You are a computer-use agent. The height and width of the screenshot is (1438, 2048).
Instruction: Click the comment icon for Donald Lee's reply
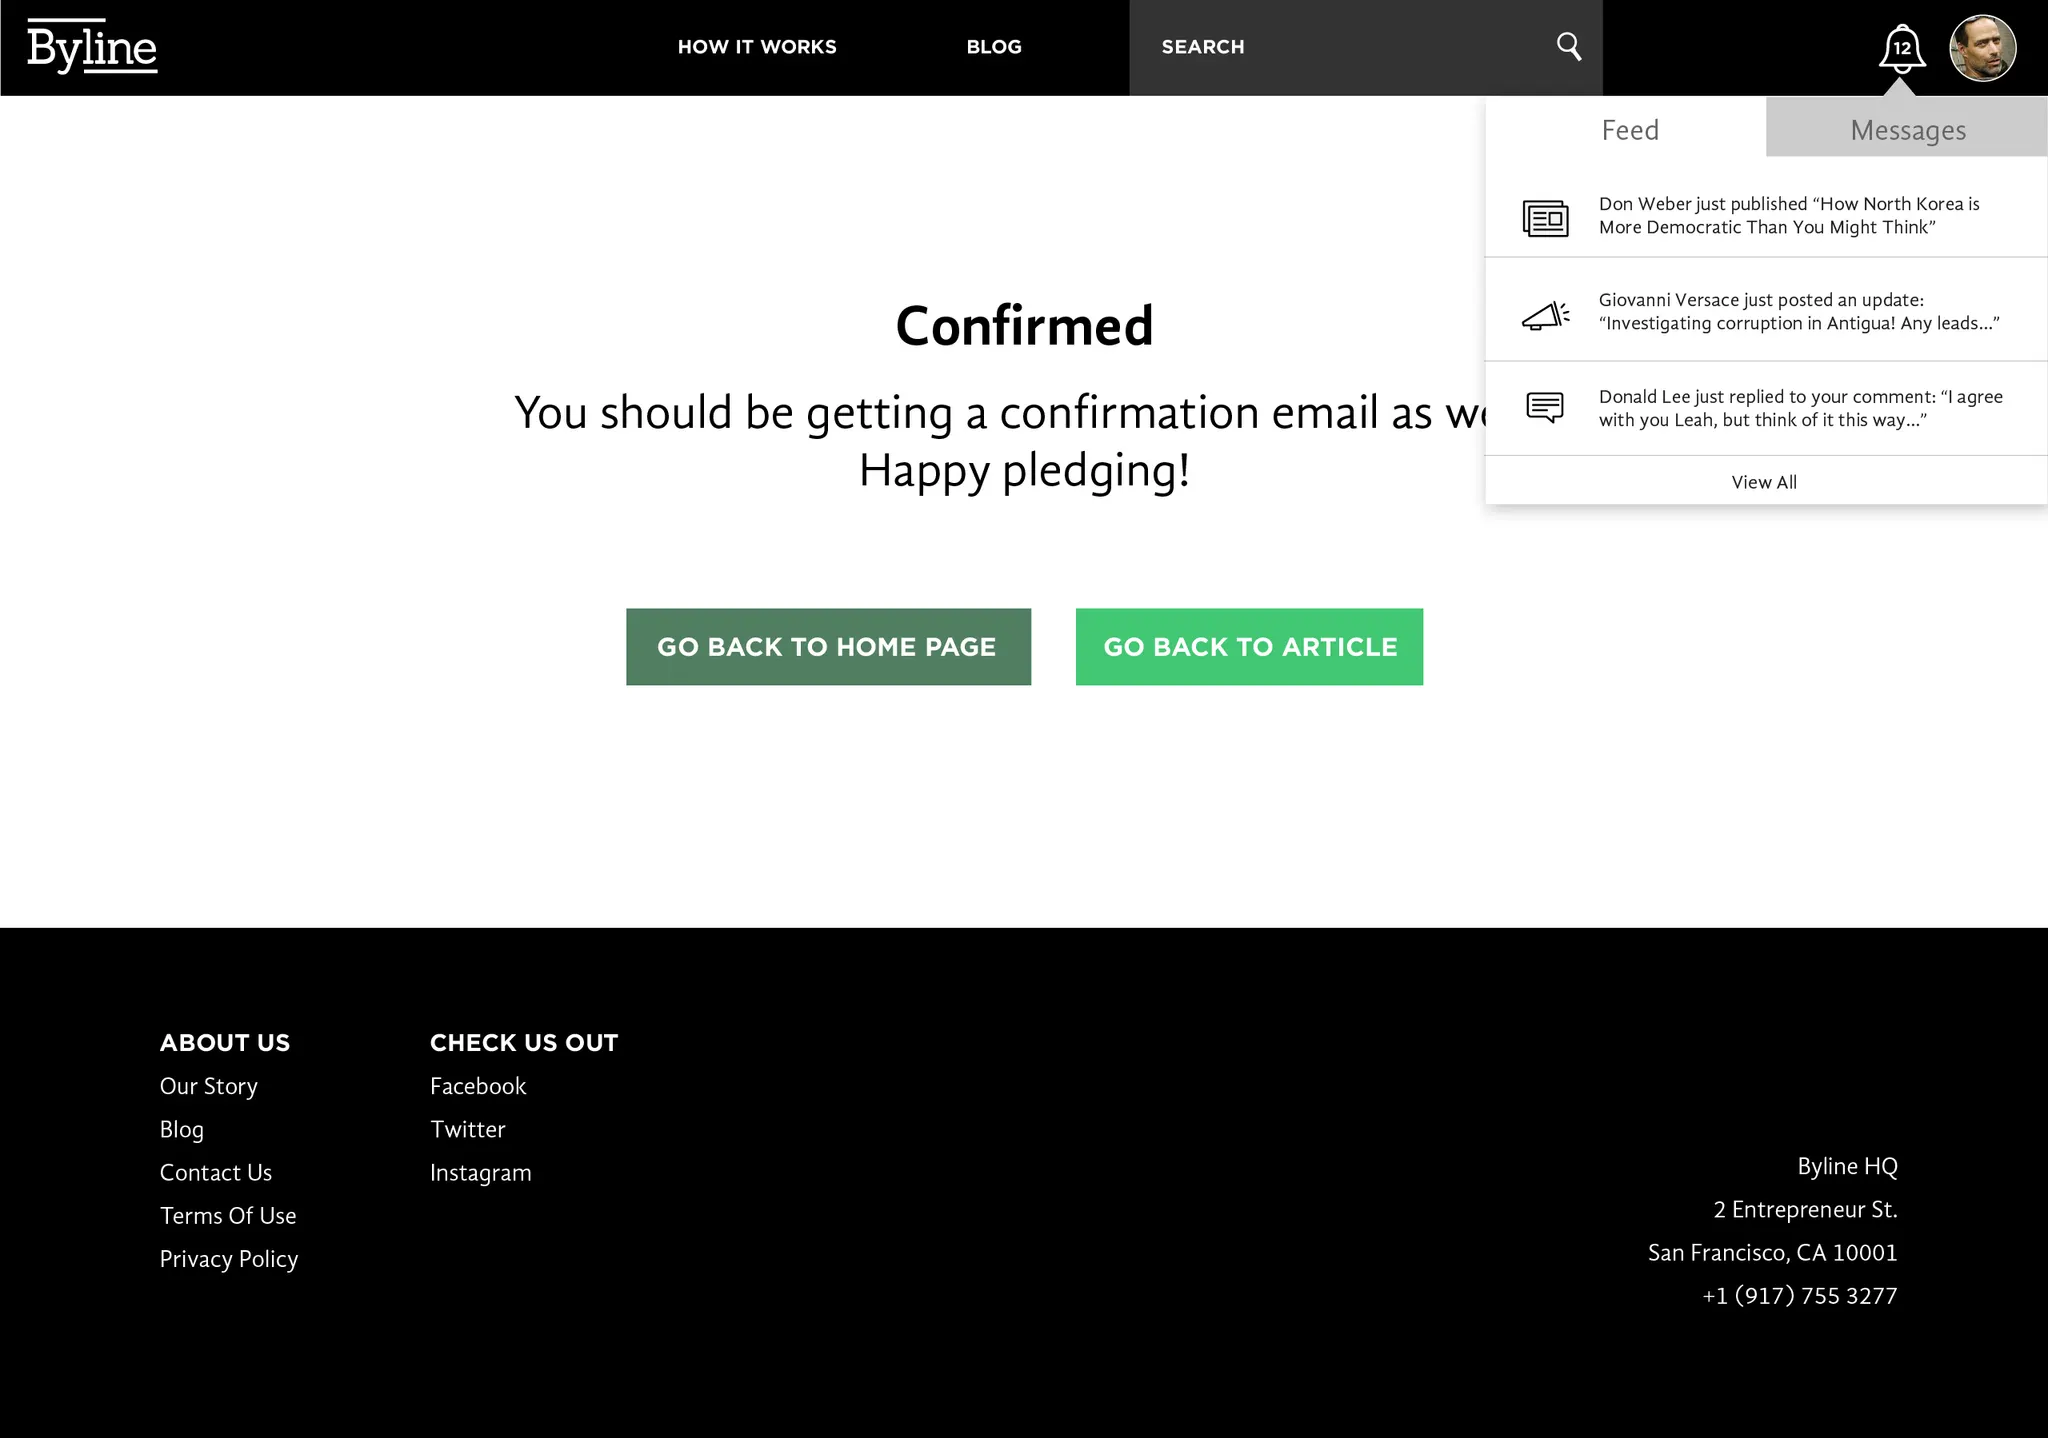[1545, 407]
